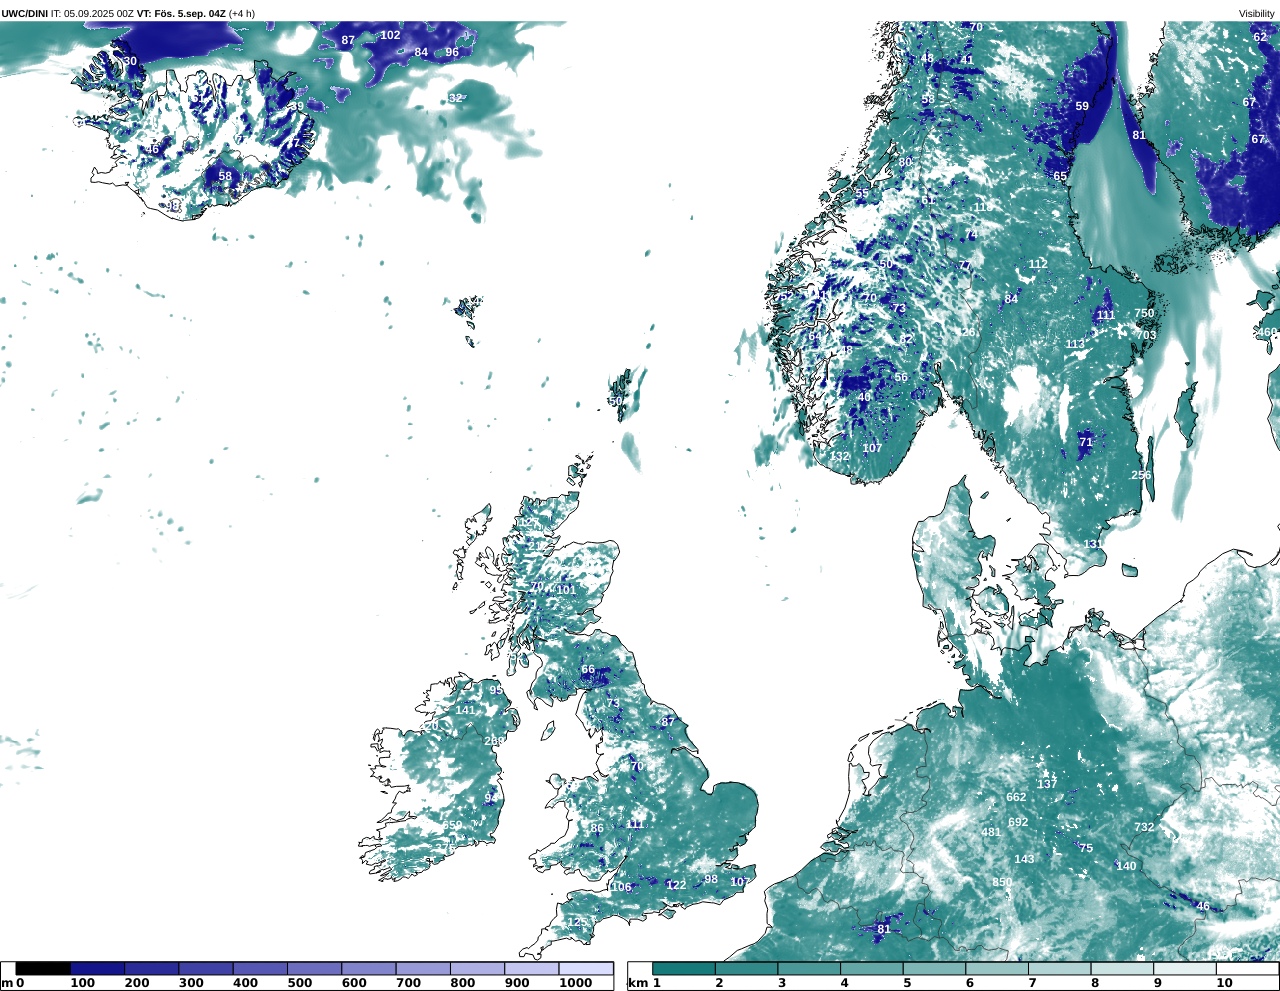The width and height of the screenshot is (1280, 991).
Task: Click the map value '102' north of Iceland
Action: coord(390,35)
